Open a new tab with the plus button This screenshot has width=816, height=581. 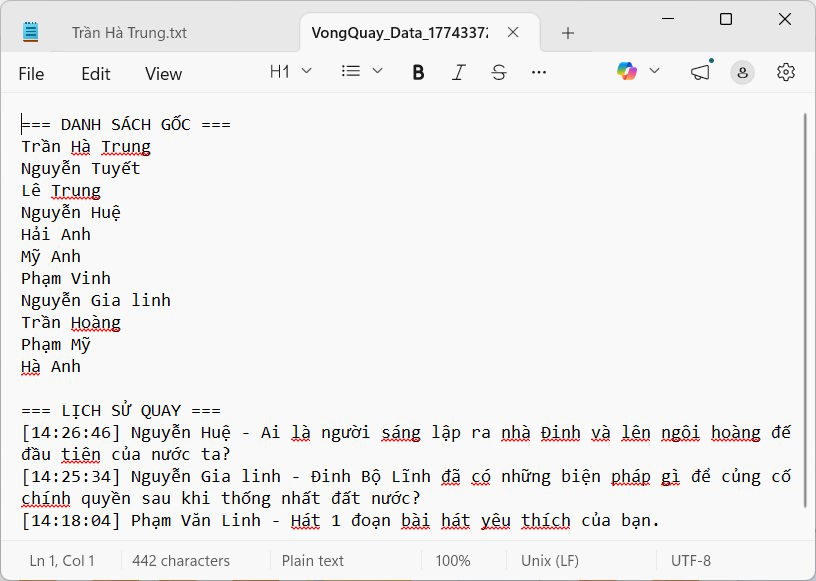click(x=567, y=32)
